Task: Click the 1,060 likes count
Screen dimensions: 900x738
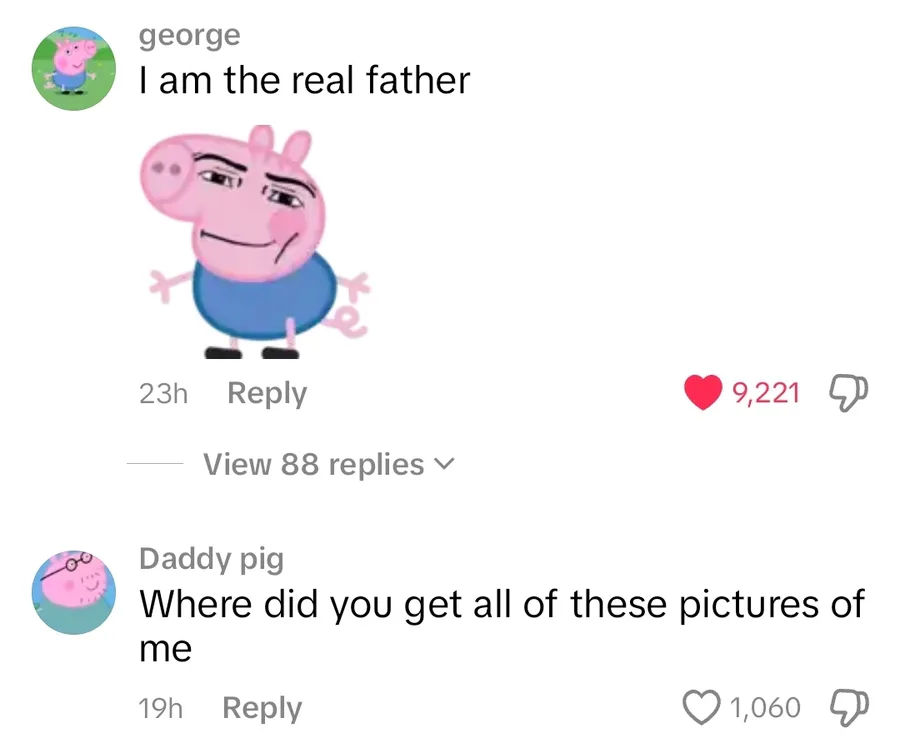Action: point(766,708)
